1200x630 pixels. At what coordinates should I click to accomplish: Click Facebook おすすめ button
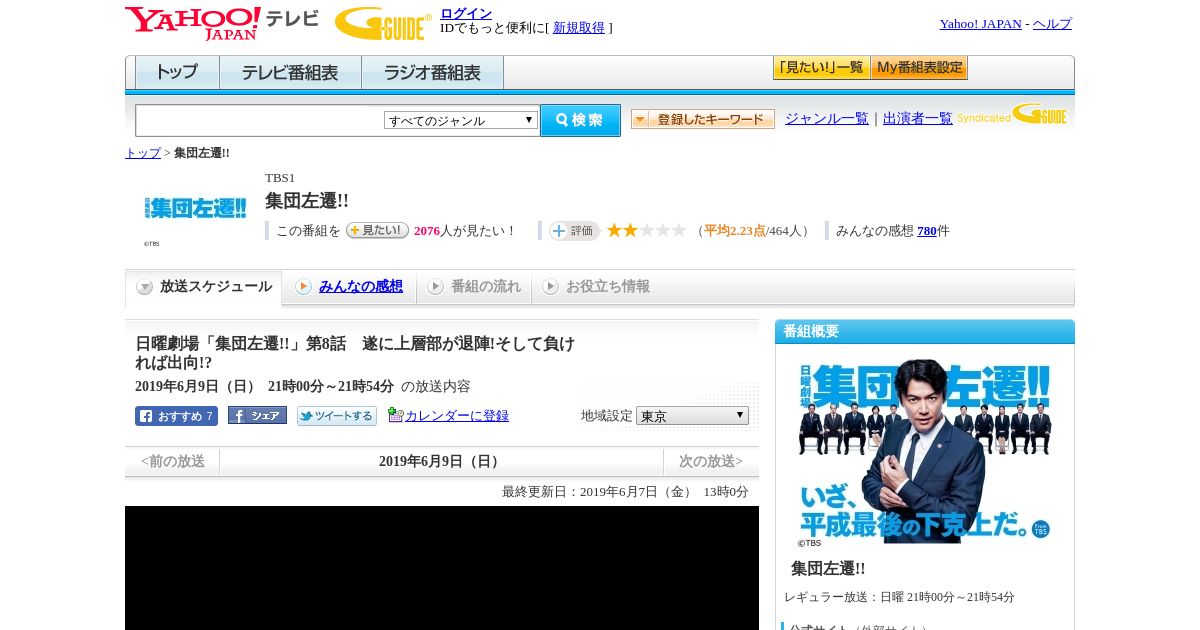pyautogui.click(x=176, y=416)
